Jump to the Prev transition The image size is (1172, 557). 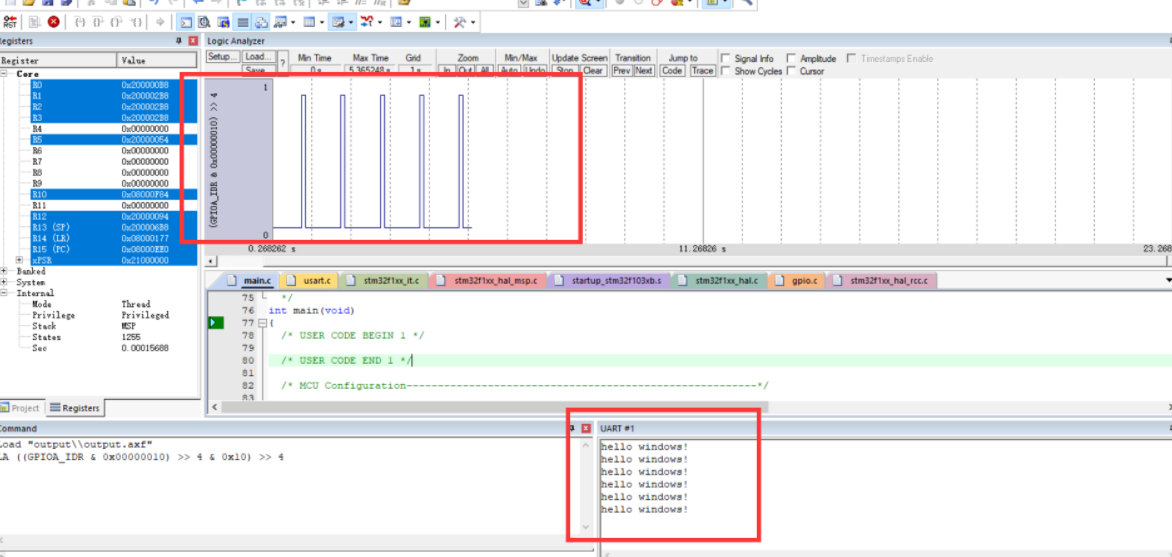[x=622, y=70]
